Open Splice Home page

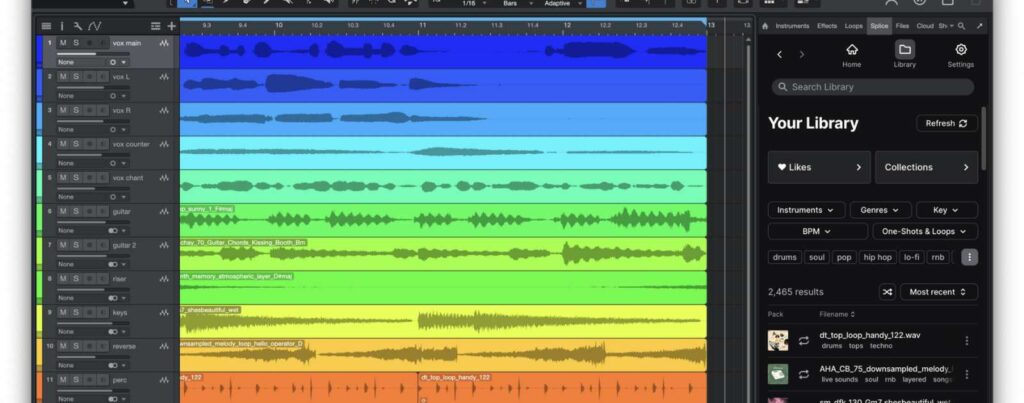[x=851, y=54]
